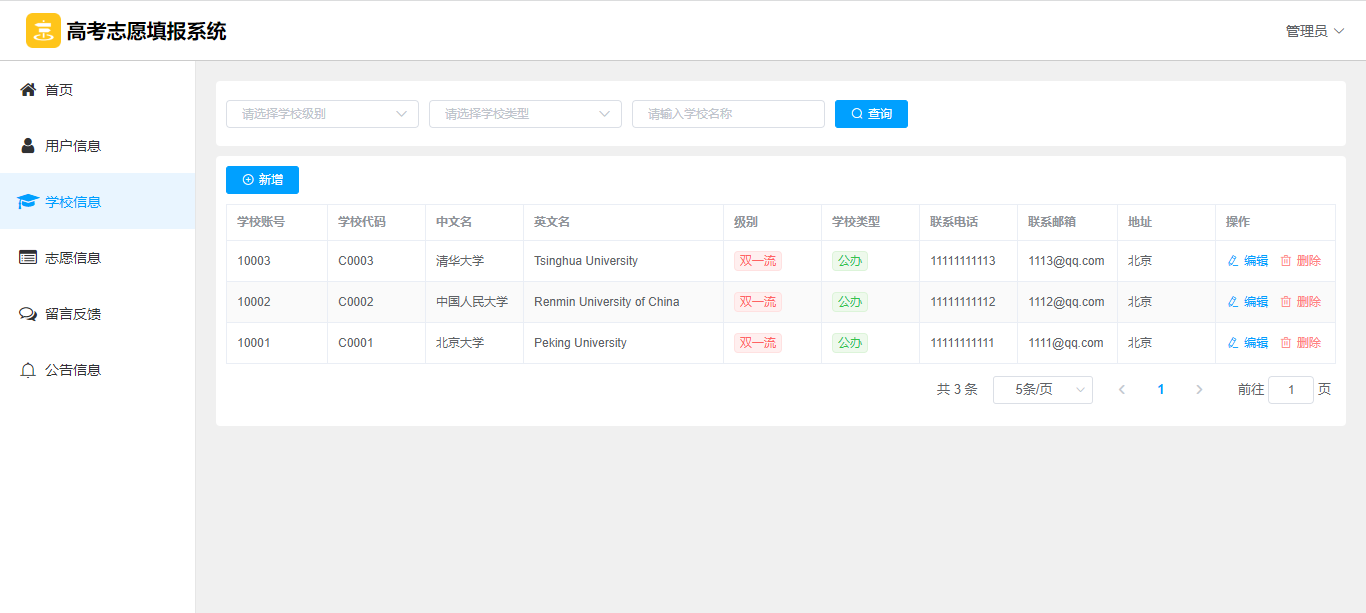1366x613 pixels.
Task: Click the 新增 add button
Action: coord(262,180)
